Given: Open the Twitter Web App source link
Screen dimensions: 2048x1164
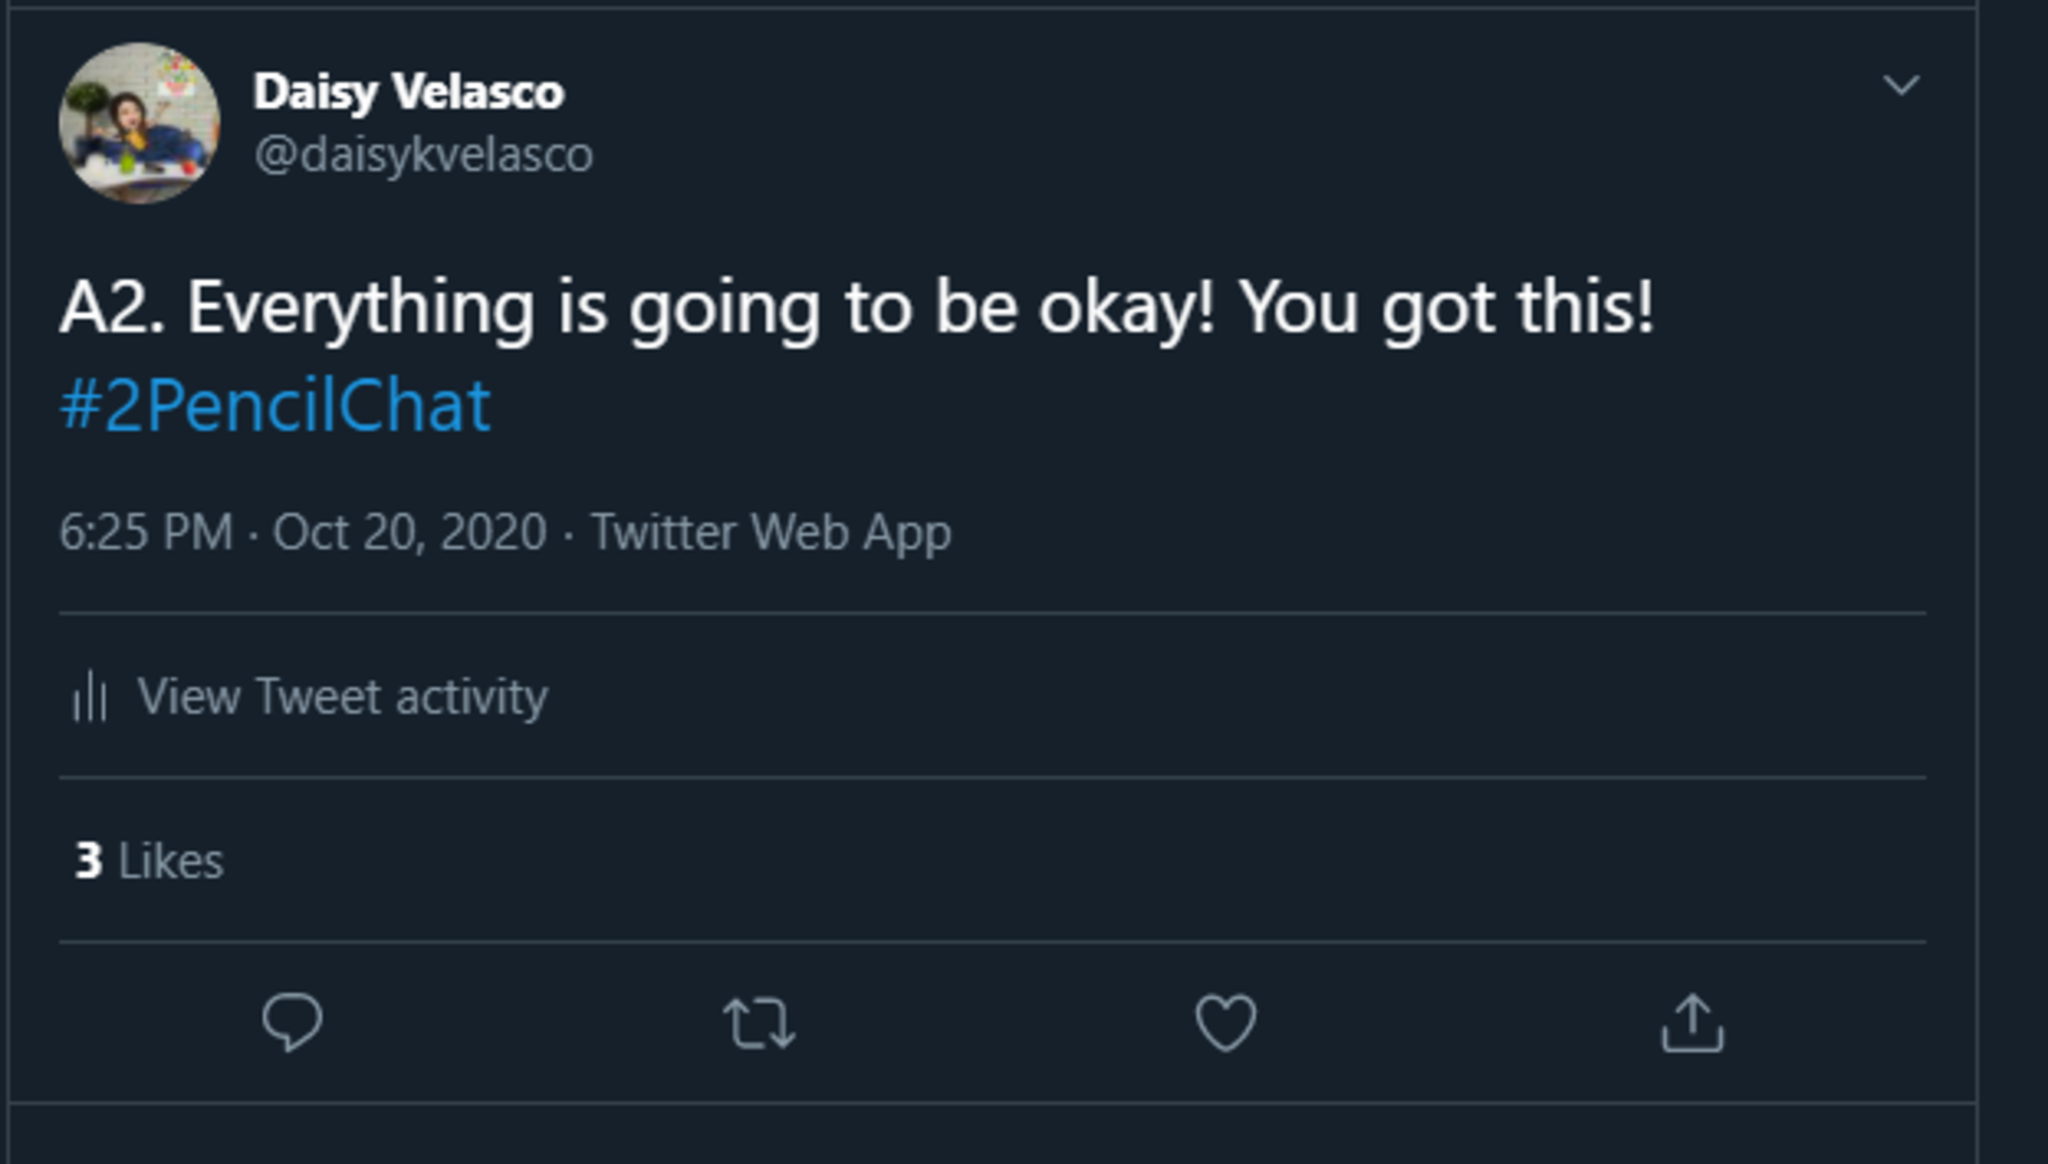Looking at the screenshot, I should point(771,532).
